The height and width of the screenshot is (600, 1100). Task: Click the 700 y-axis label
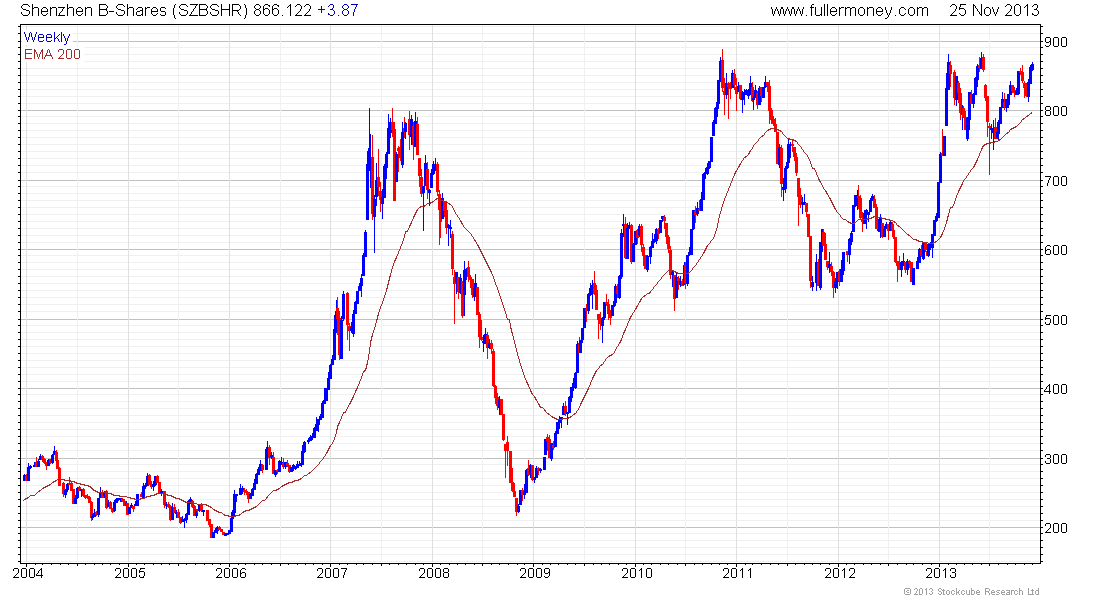(x=1055, y=181)
